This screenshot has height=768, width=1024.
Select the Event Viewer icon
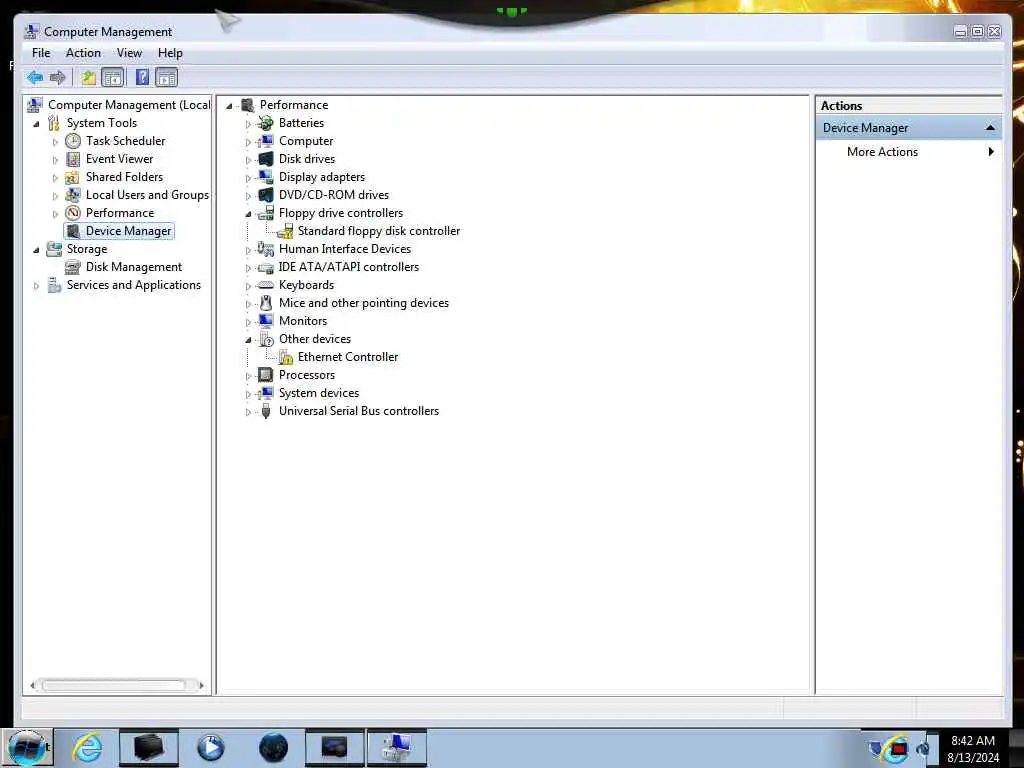(x=73, y=159)
